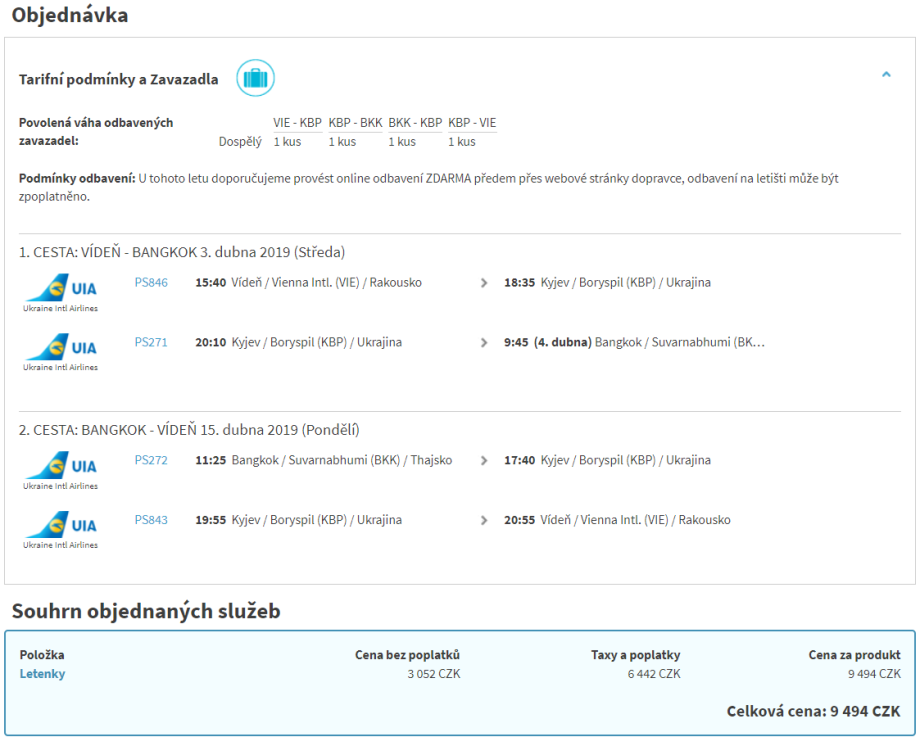
Task: Click the UIA airline logo beside PS271
Action: pyautogui.click(x=61, y=350)
